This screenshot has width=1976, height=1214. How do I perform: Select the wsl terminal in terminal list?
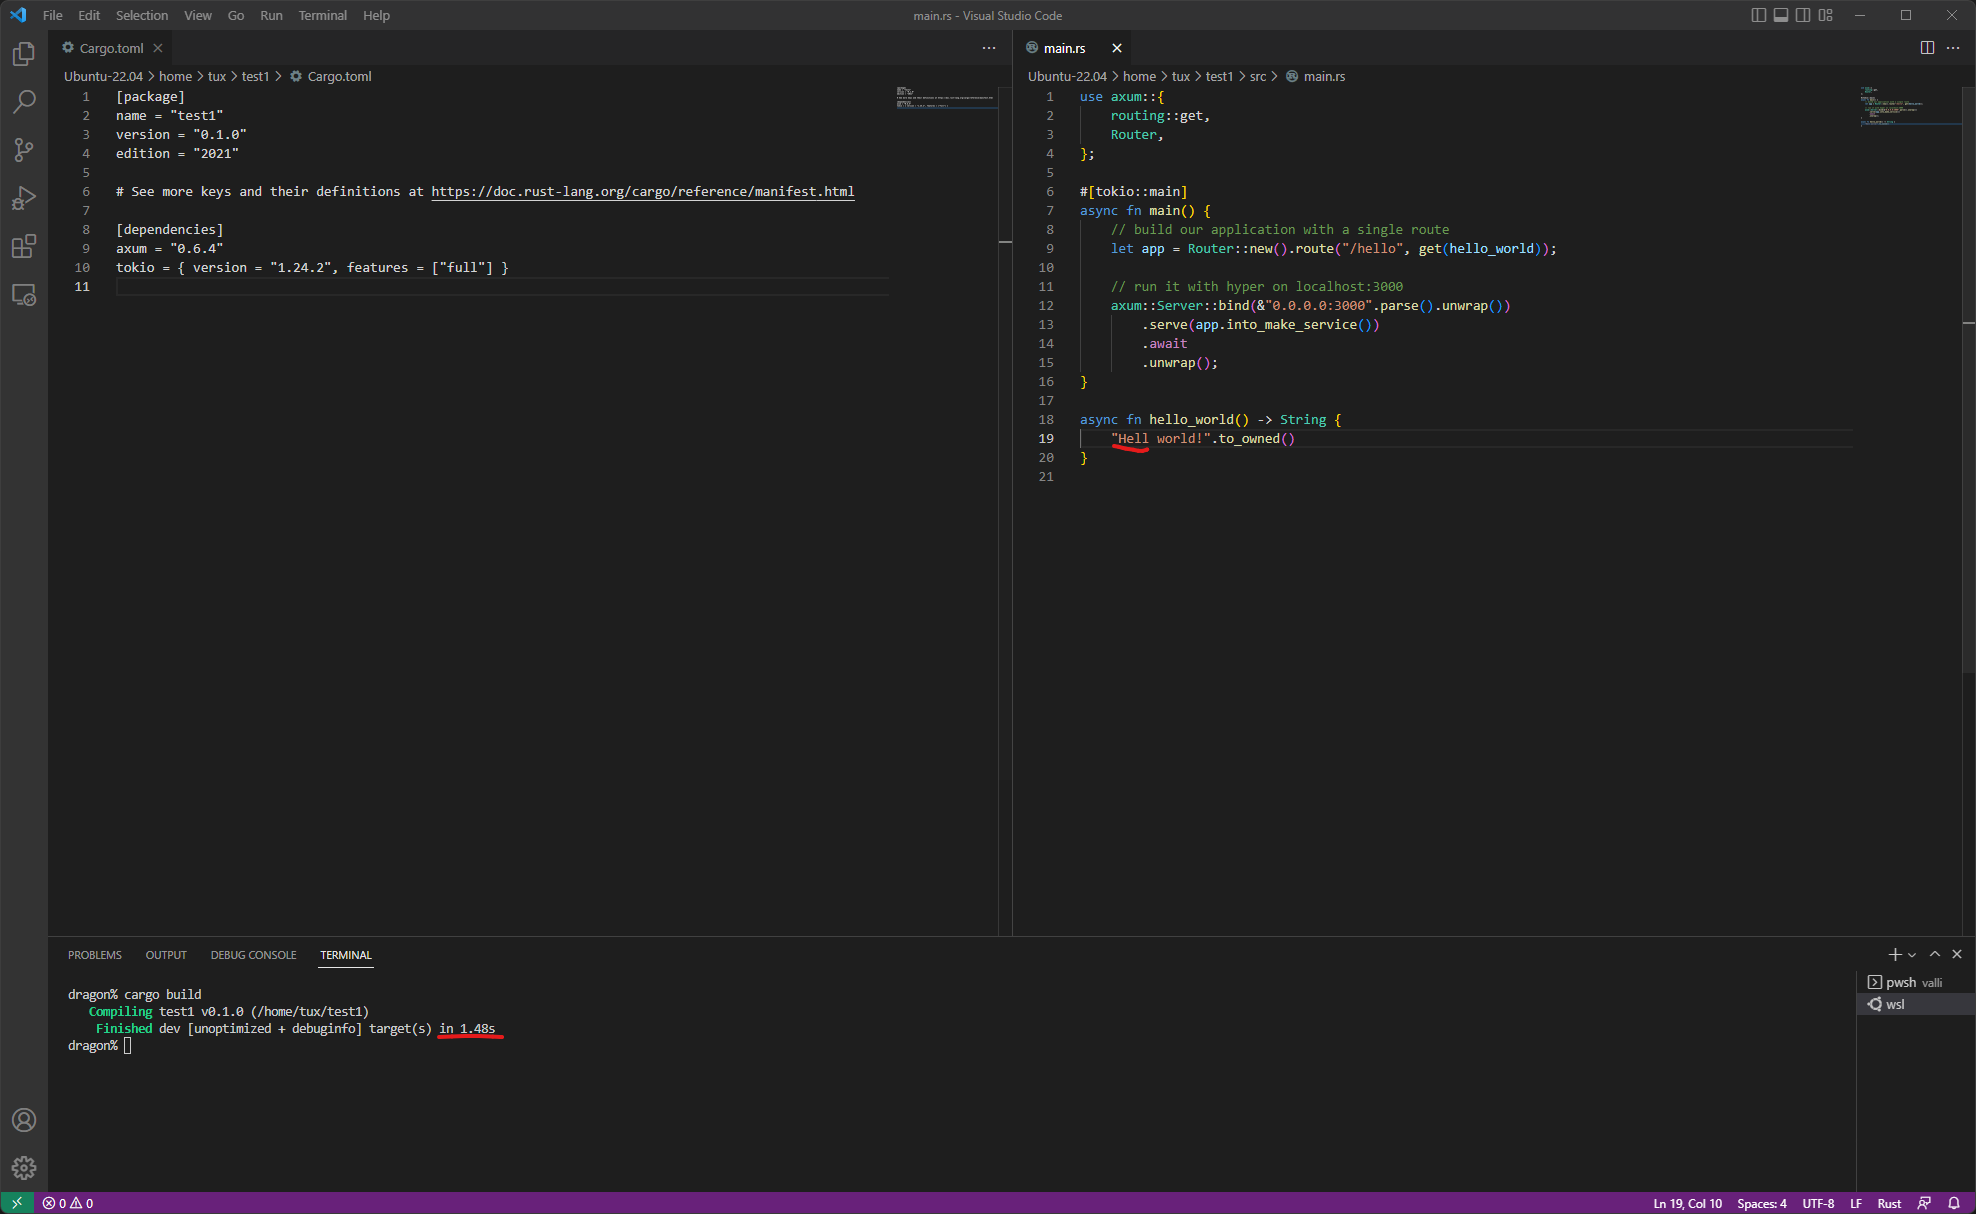1893,1004
